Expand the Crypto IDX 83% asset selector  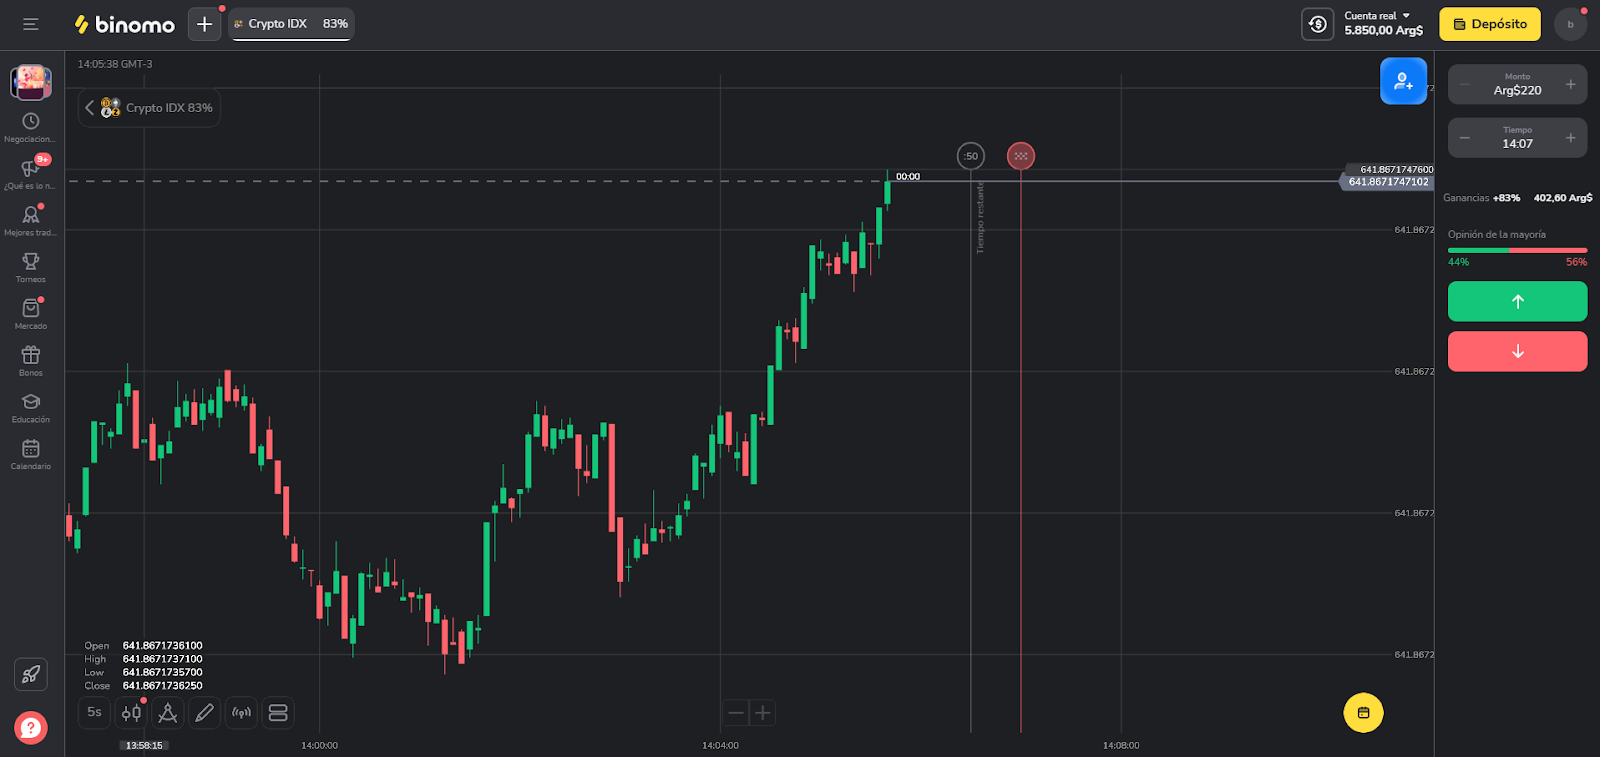[150, 108]
